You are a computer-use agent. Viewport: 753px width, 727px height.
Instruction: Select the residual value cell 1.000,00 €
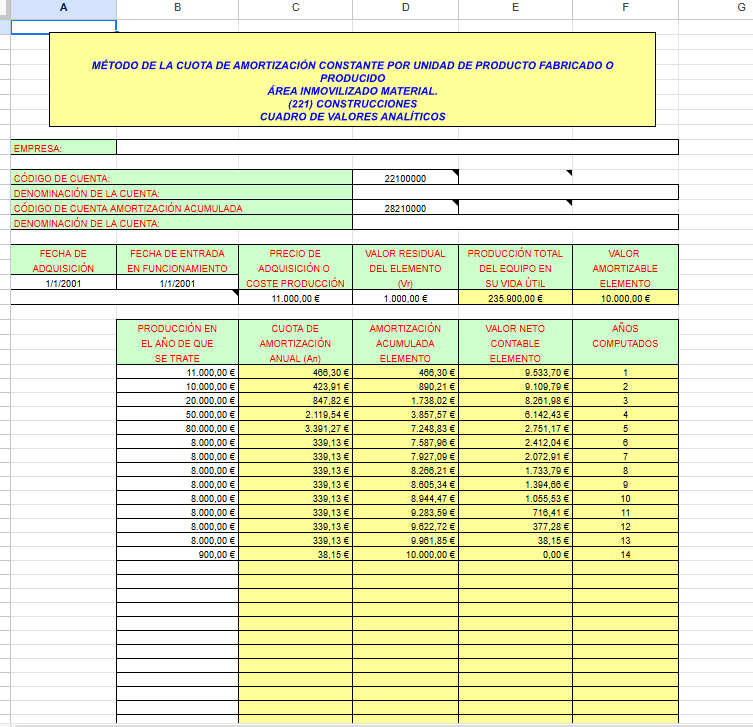pos(405,298)
